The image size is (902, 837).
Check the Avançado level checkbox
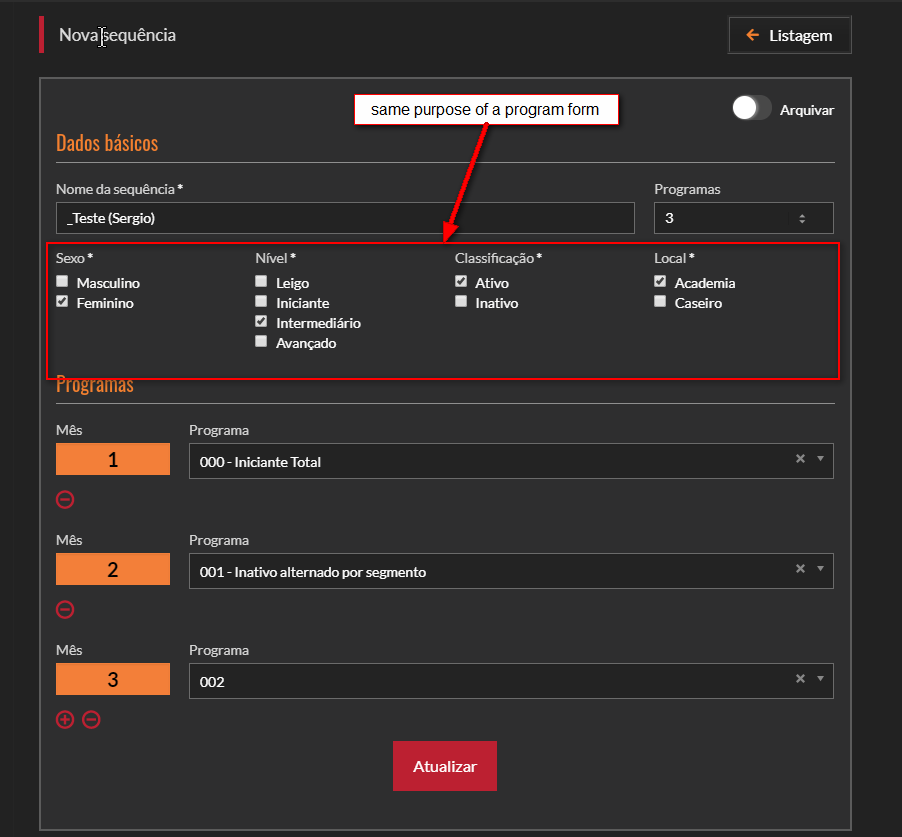coord(262,342)
